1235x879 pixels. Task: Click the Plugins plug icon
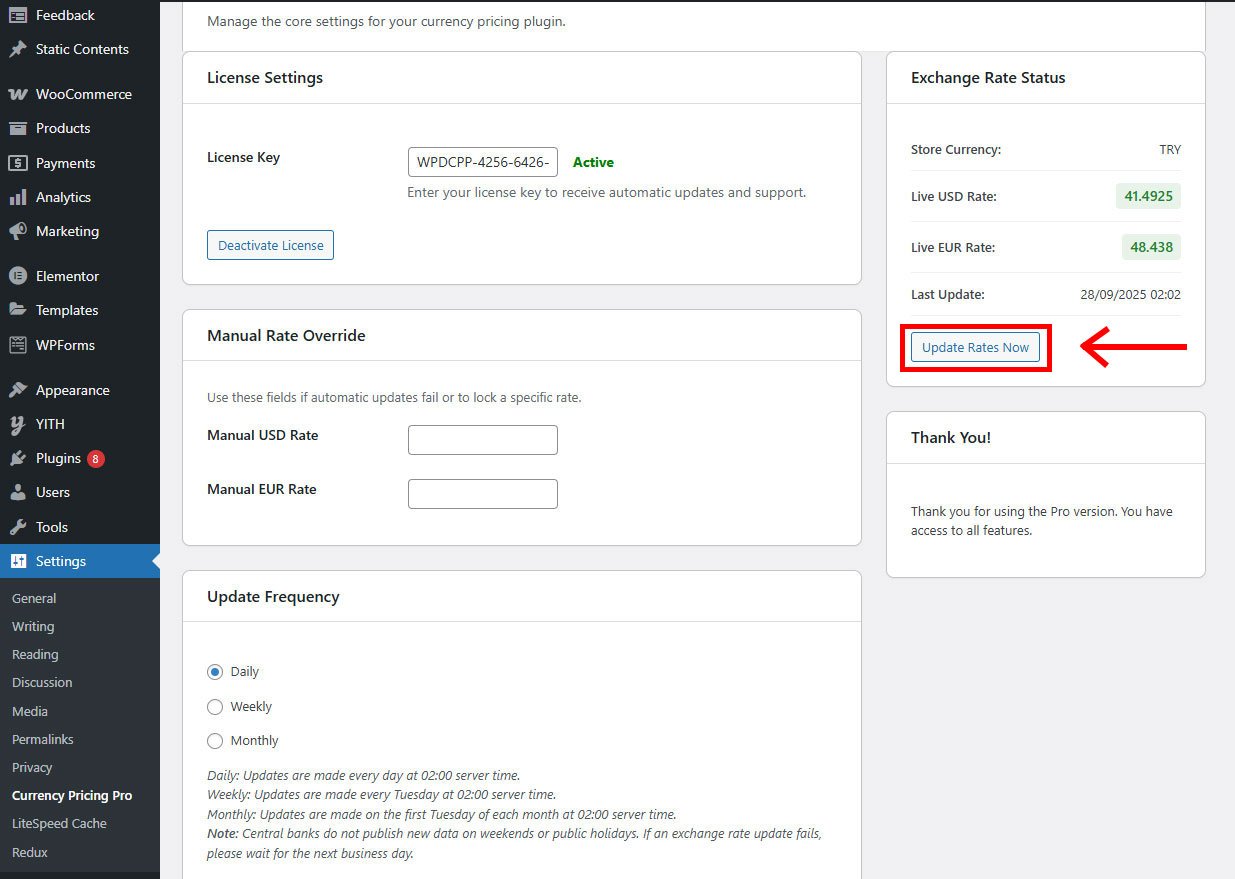pyautogui.click(x=18, y=458)
